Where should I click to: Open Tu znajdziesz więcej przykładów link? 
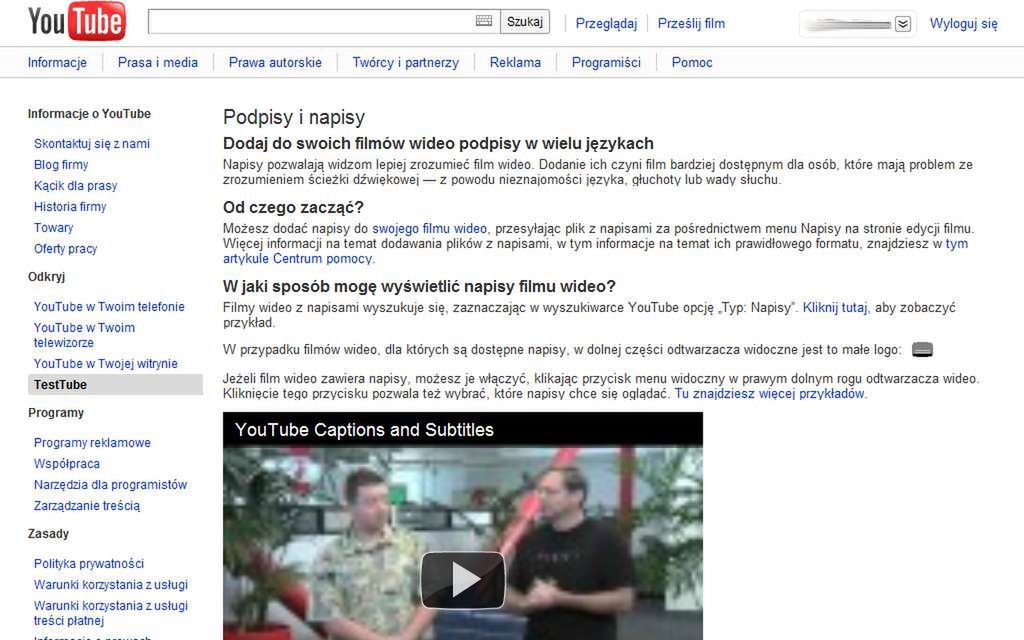pos(769,394)
